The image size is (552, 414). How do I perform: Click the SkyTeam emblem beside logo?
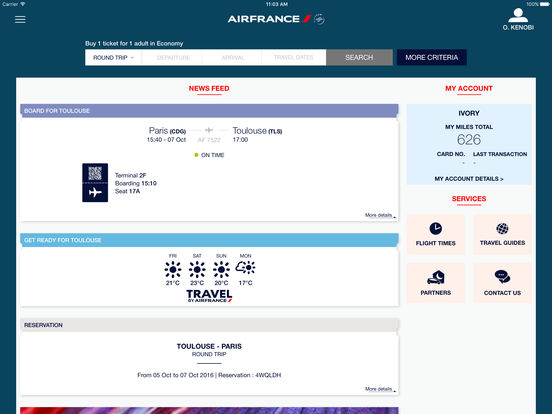[319, 19]
